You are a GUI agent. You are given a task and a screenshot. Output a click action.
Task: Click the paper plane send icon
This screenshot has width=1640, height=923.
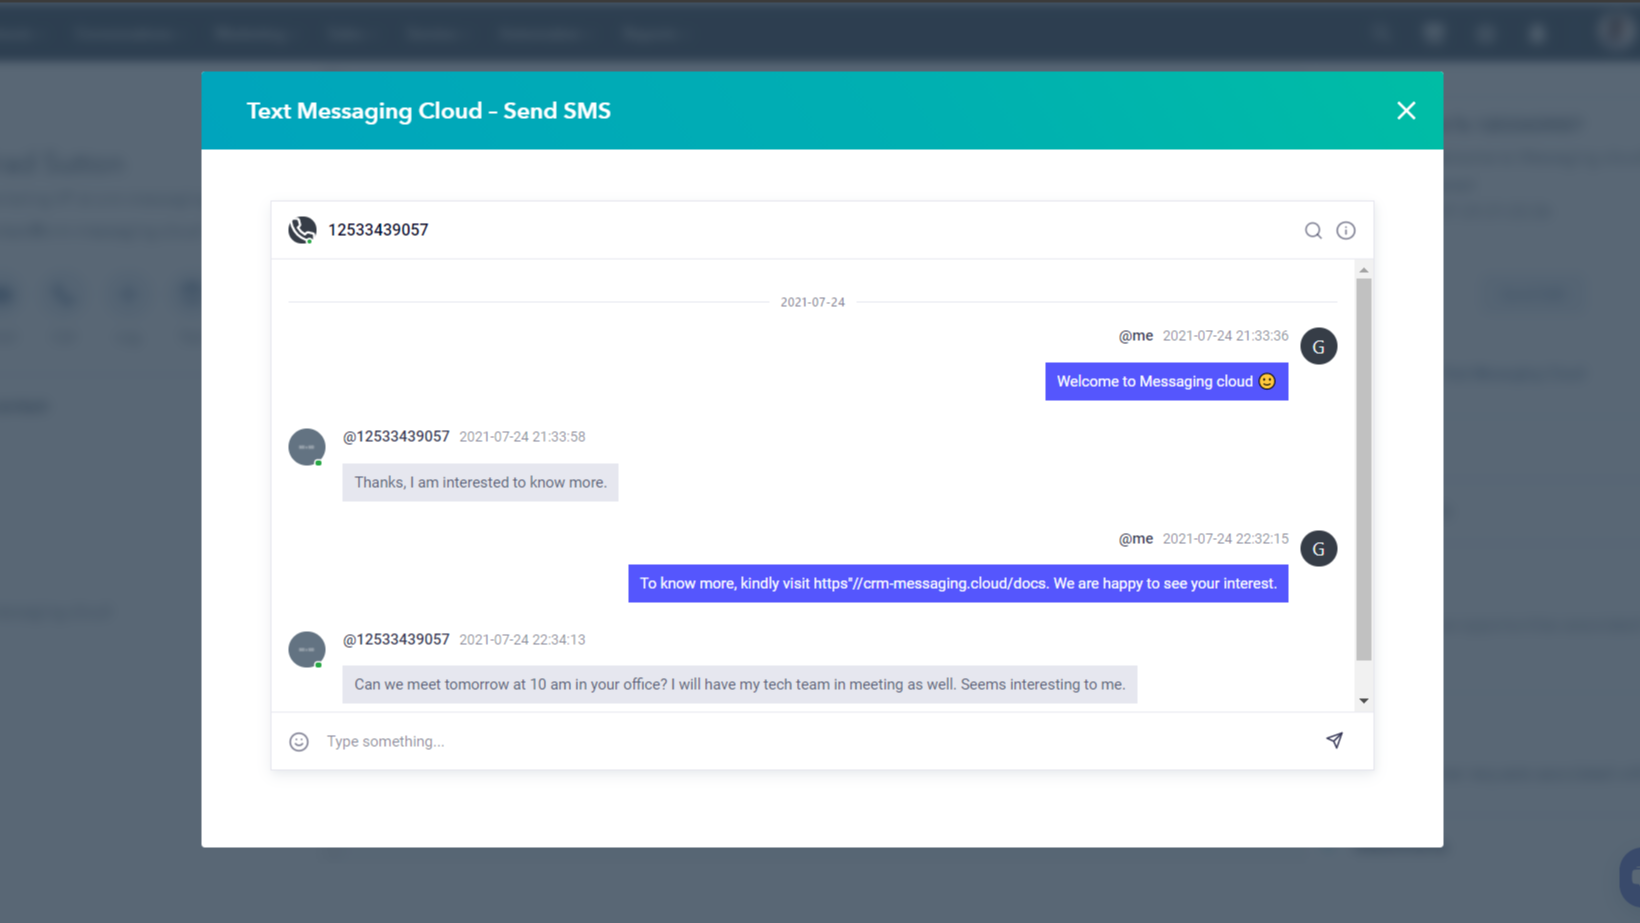point(1334,740)
